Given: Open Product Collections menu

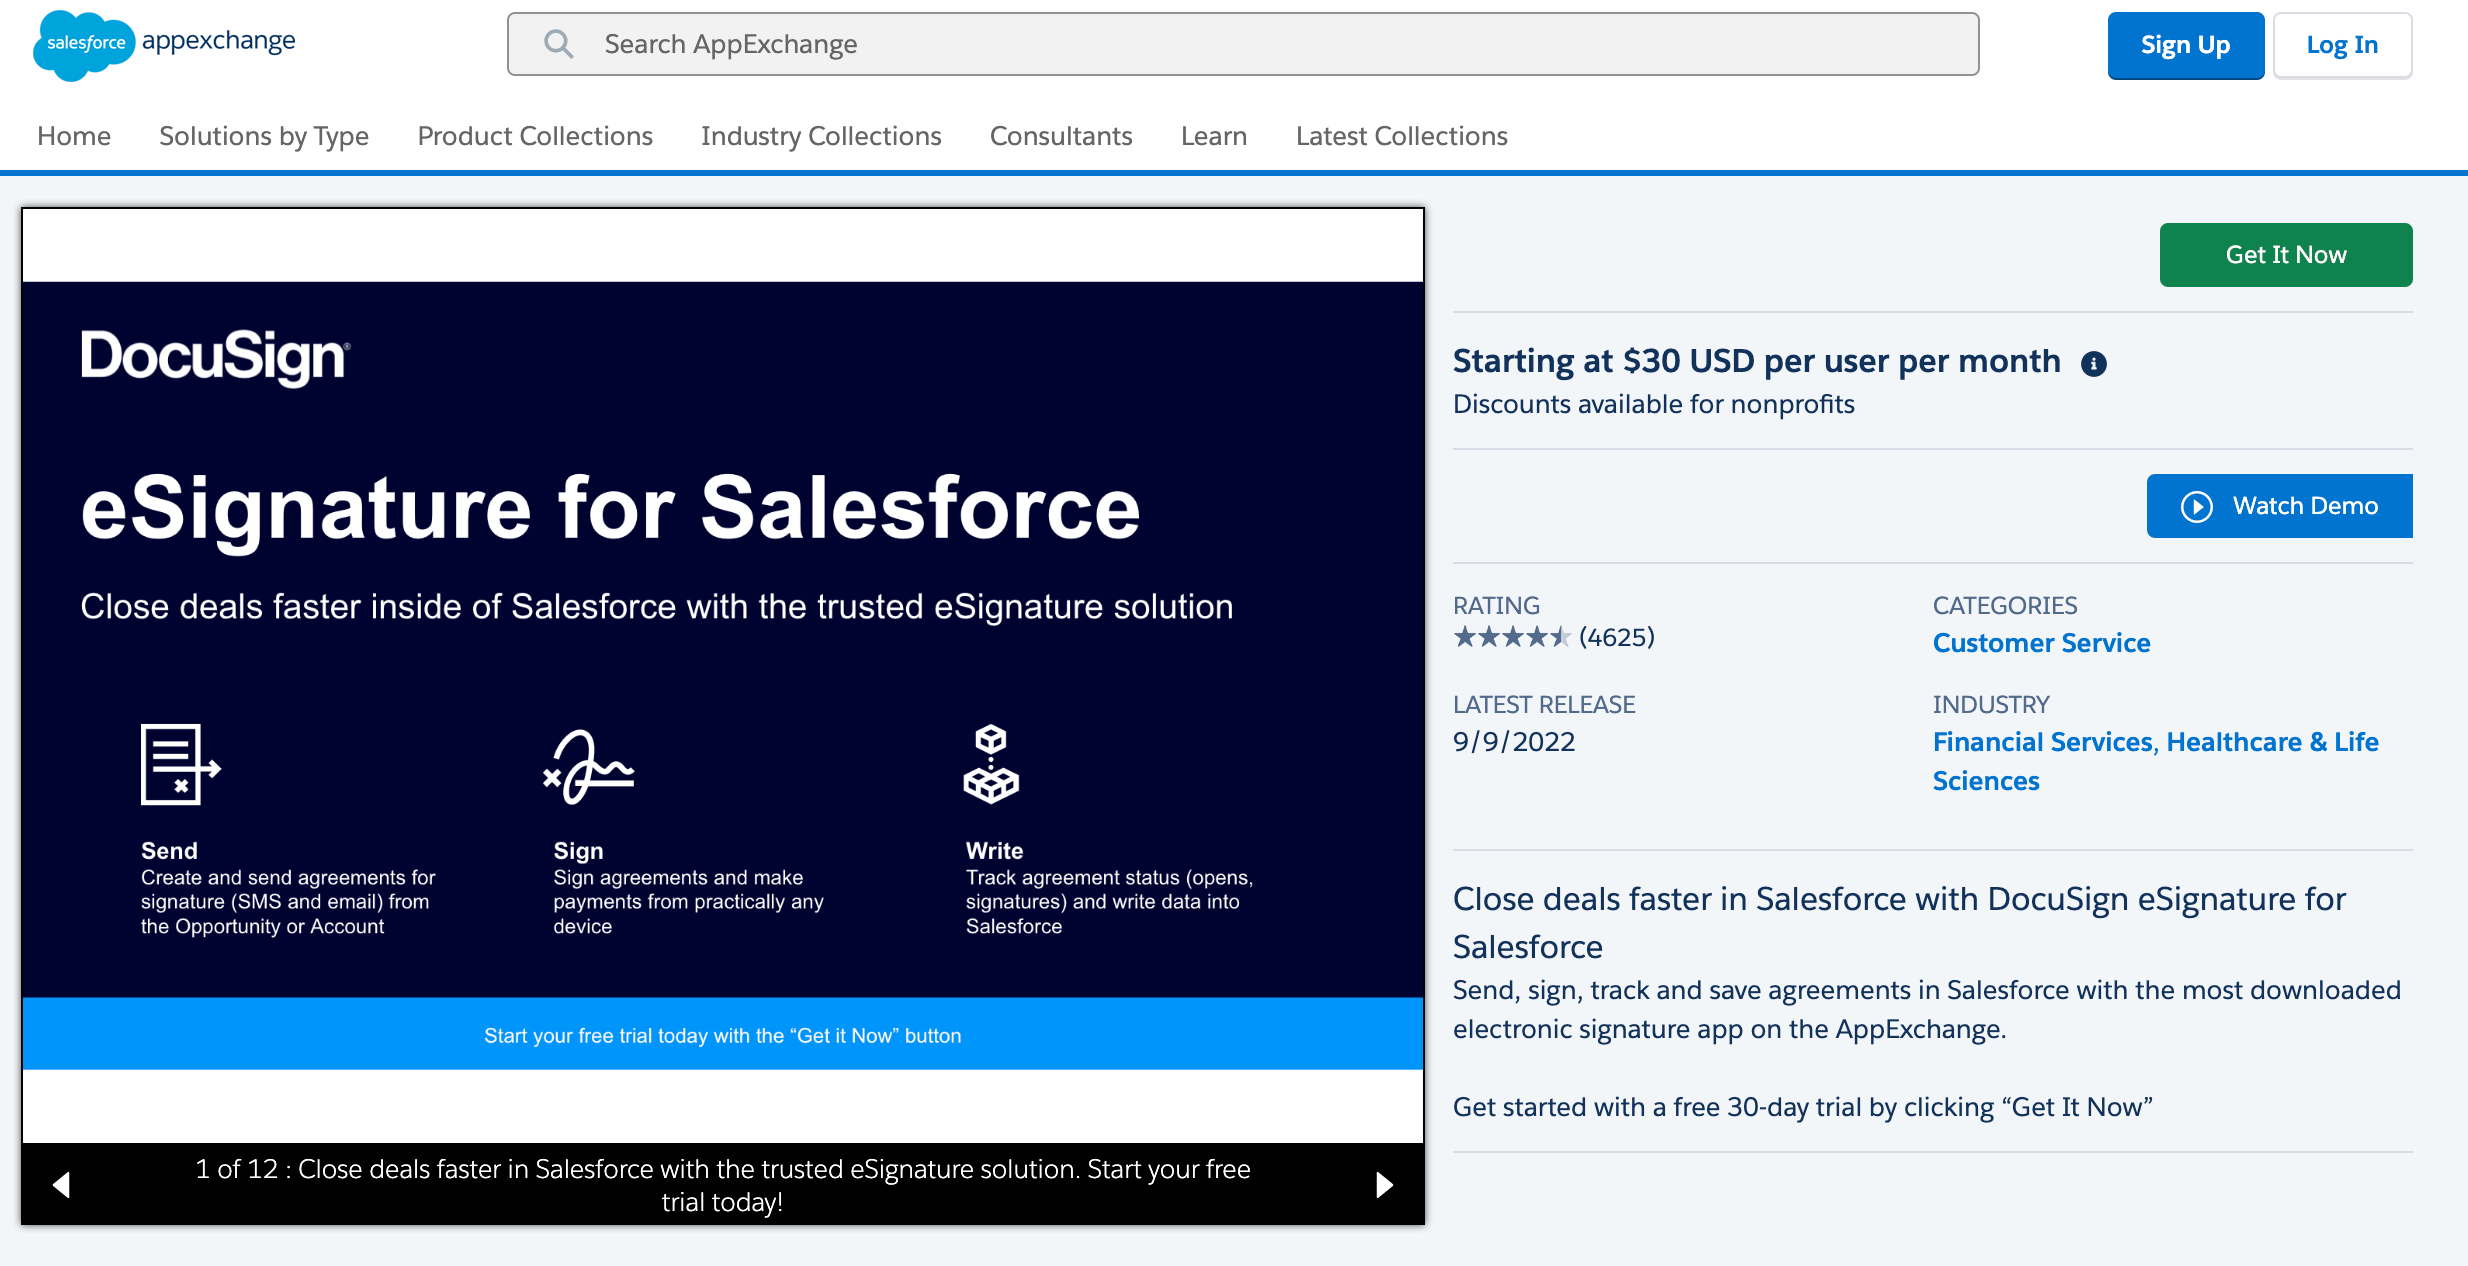Looking at the screenshot, I should [535, 136].
